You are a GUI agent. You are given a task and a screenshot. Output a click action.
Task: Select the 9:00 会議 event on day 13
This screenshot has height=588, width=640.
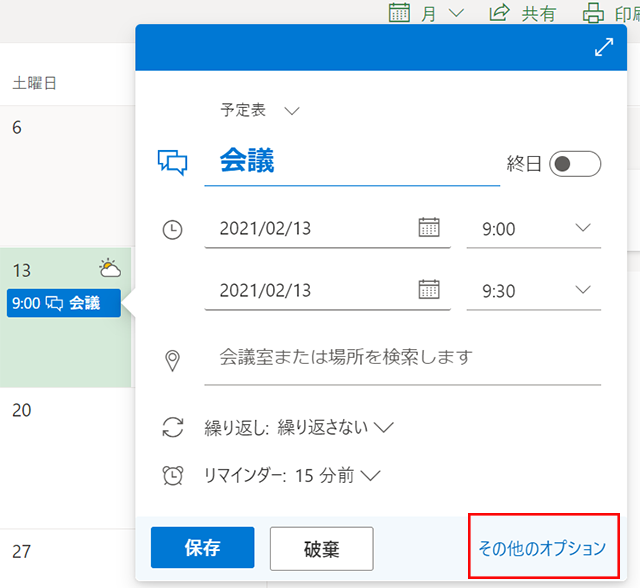tap(64, 303)
